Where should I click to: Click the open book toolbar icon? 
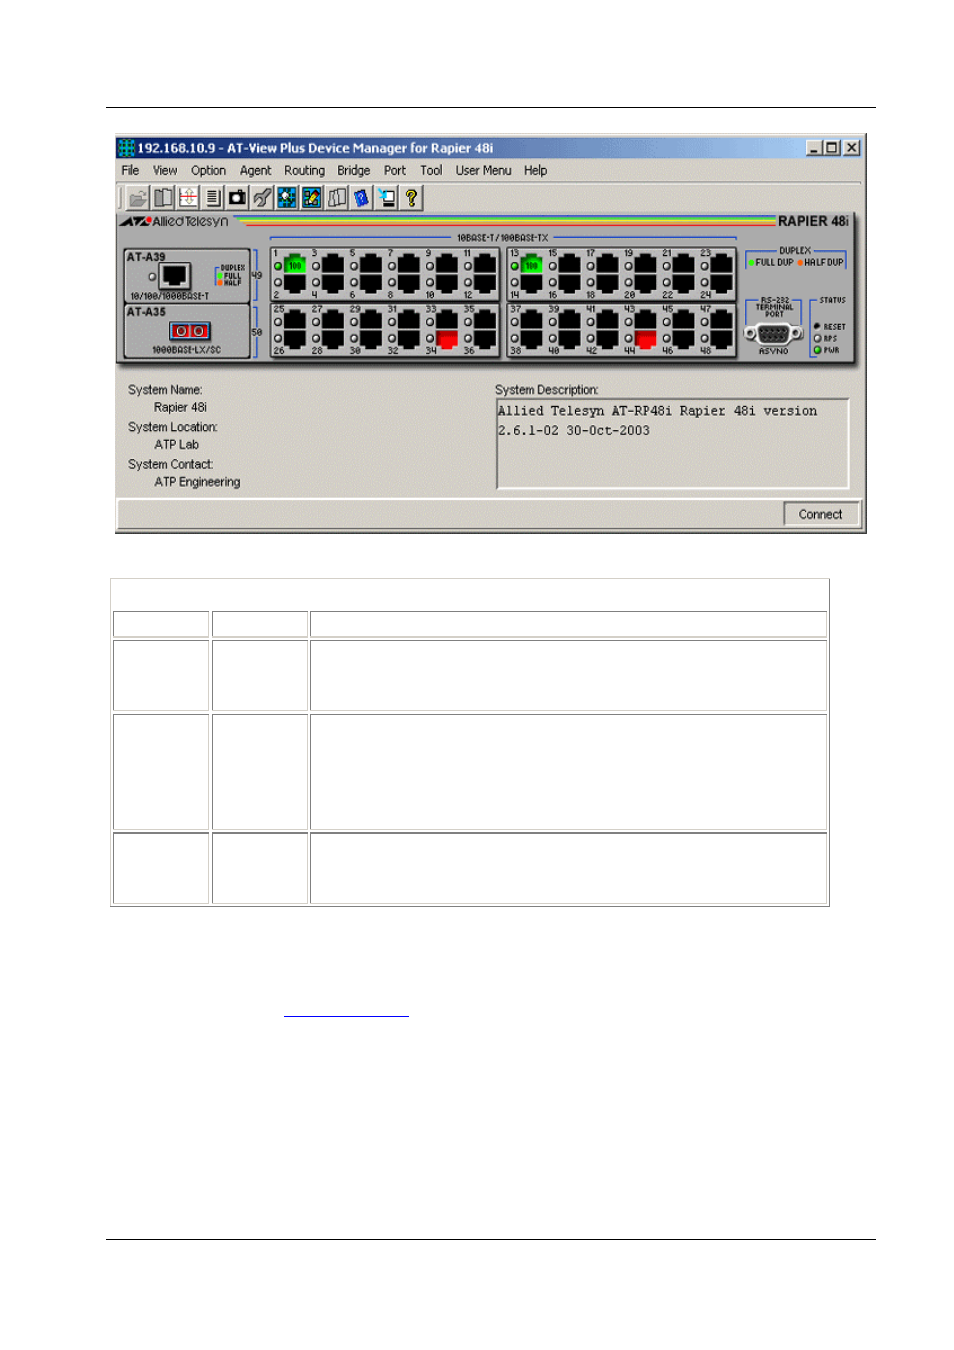(163, 198)
